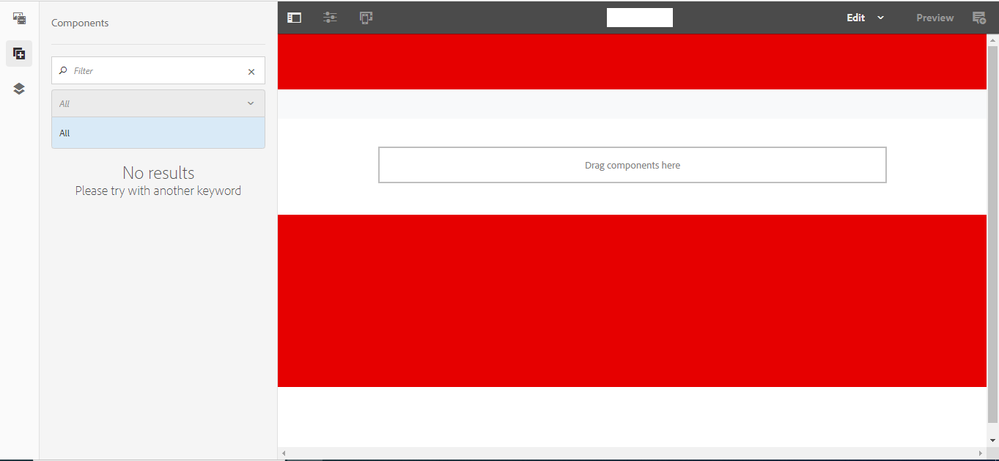Open mode chevron next to Edit

881,18
